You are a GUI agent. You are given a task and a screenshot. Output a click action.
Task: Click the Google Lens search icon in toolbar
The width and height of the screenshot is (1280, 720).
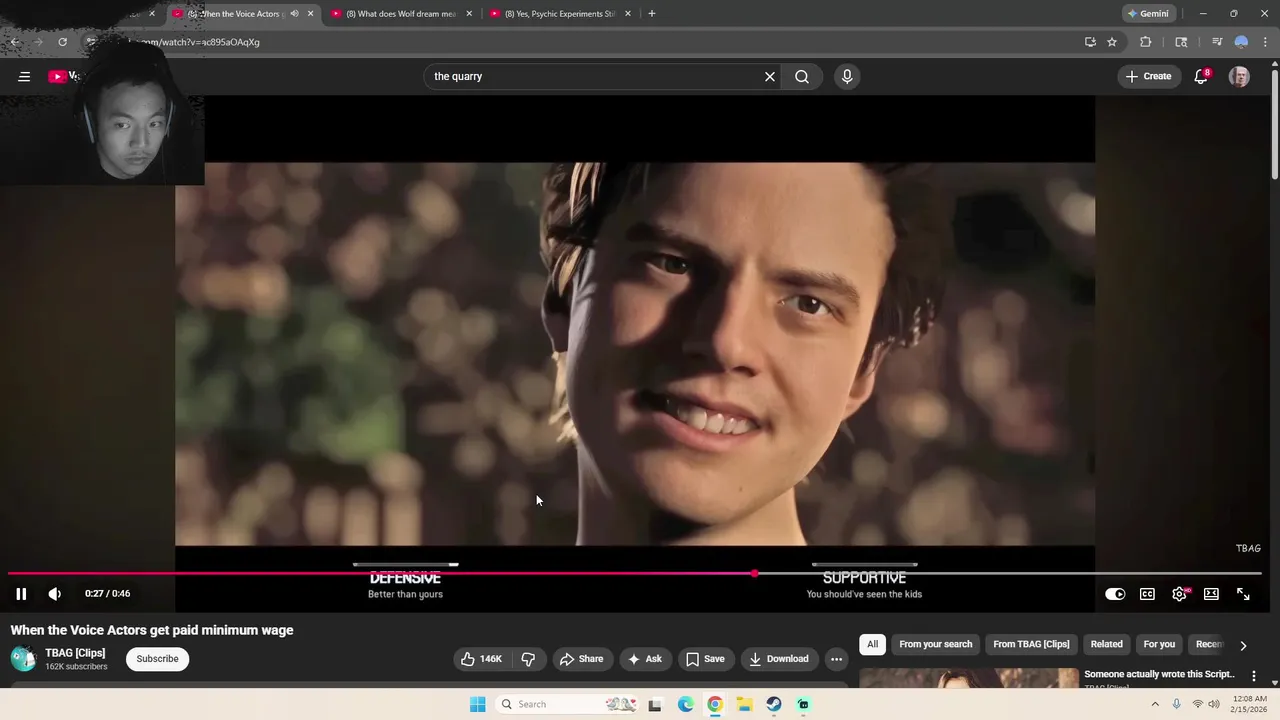[x=1181, y=42]
